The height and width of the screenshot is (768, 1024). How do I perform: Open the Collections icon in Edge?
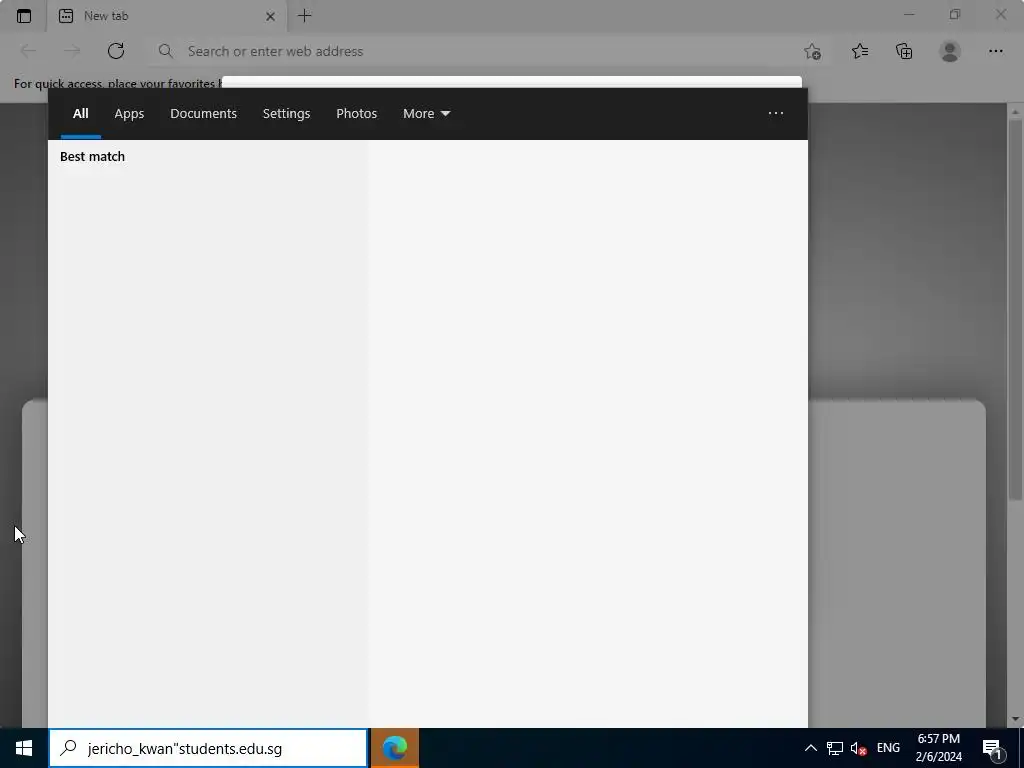[904, 51]
